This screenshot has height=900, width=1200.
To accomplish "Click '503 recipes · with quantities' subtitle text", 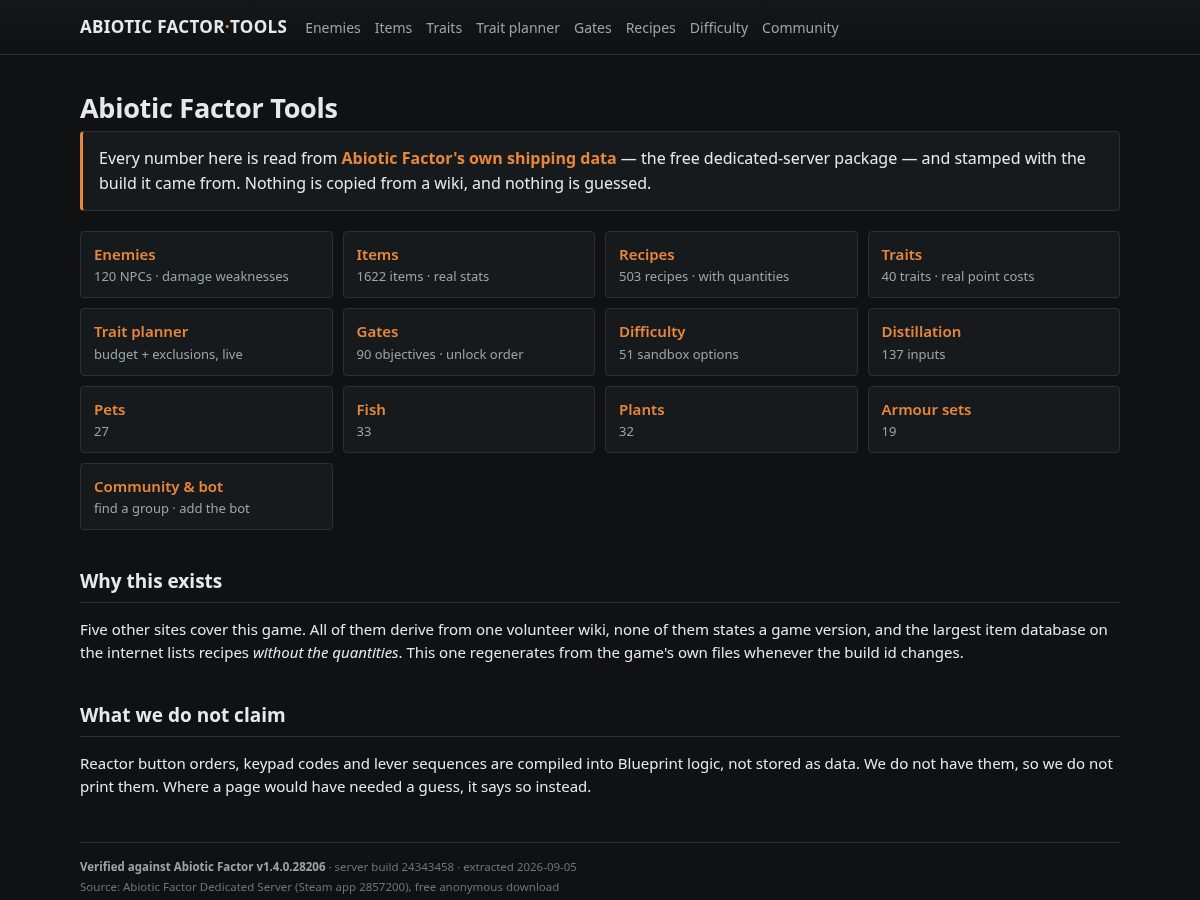I will (704, 277).
